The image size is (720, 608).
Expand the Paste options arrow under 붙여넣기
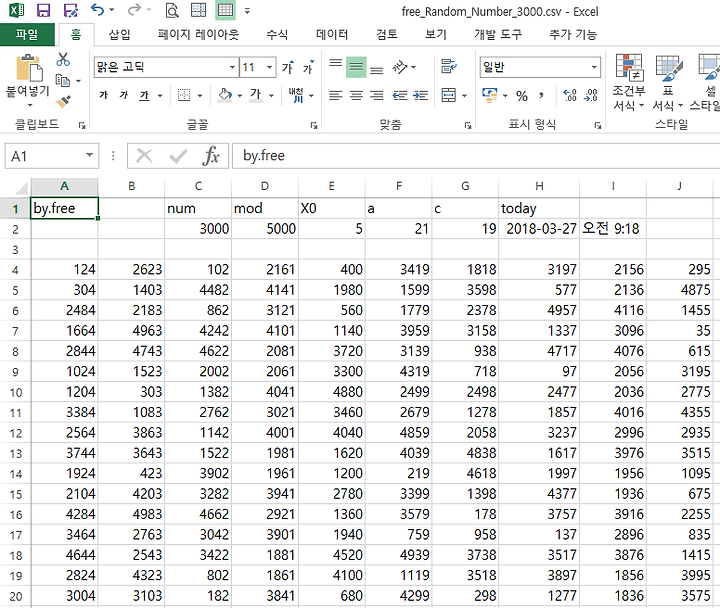(30, 106)
